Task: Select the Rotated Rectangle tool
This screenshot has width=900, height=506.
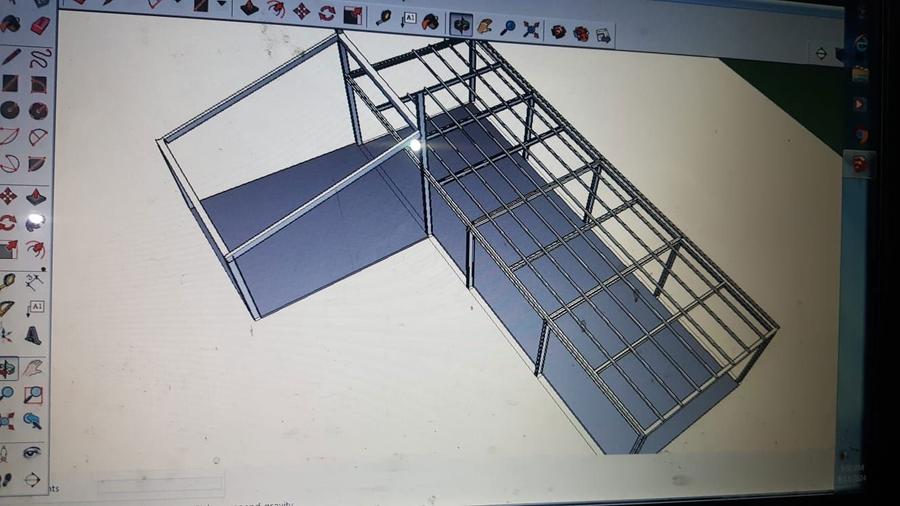Action: (38, 84)
